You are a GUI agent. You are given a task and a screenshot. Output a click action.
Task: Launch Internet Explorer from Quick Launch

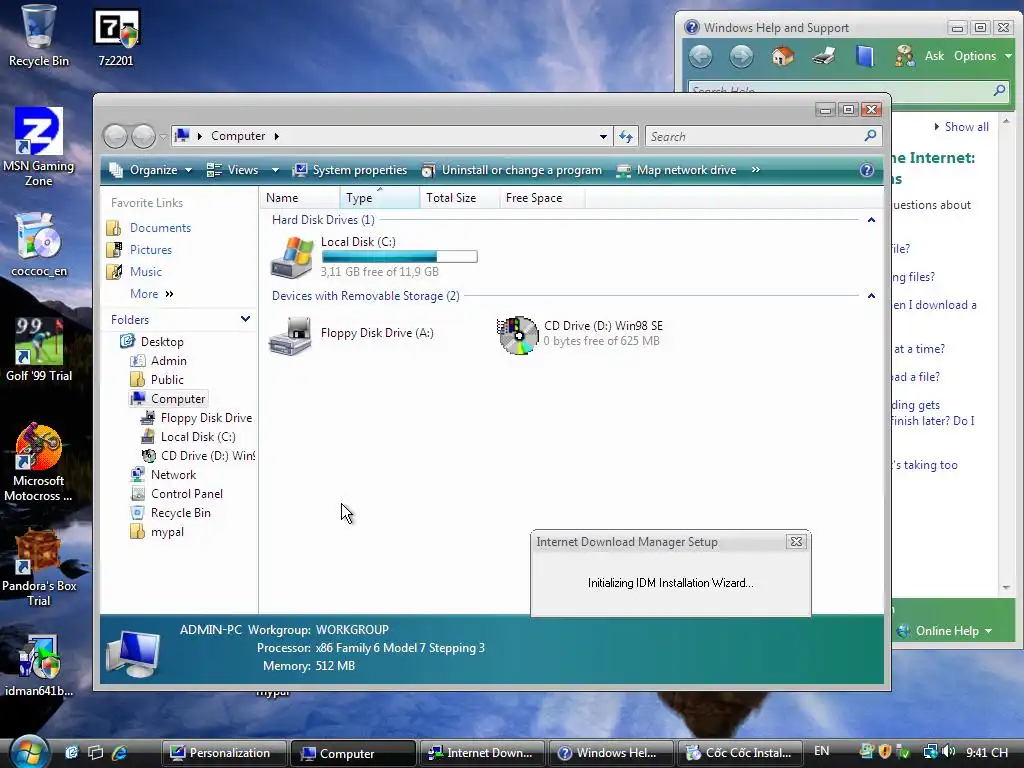pos(120,753)
